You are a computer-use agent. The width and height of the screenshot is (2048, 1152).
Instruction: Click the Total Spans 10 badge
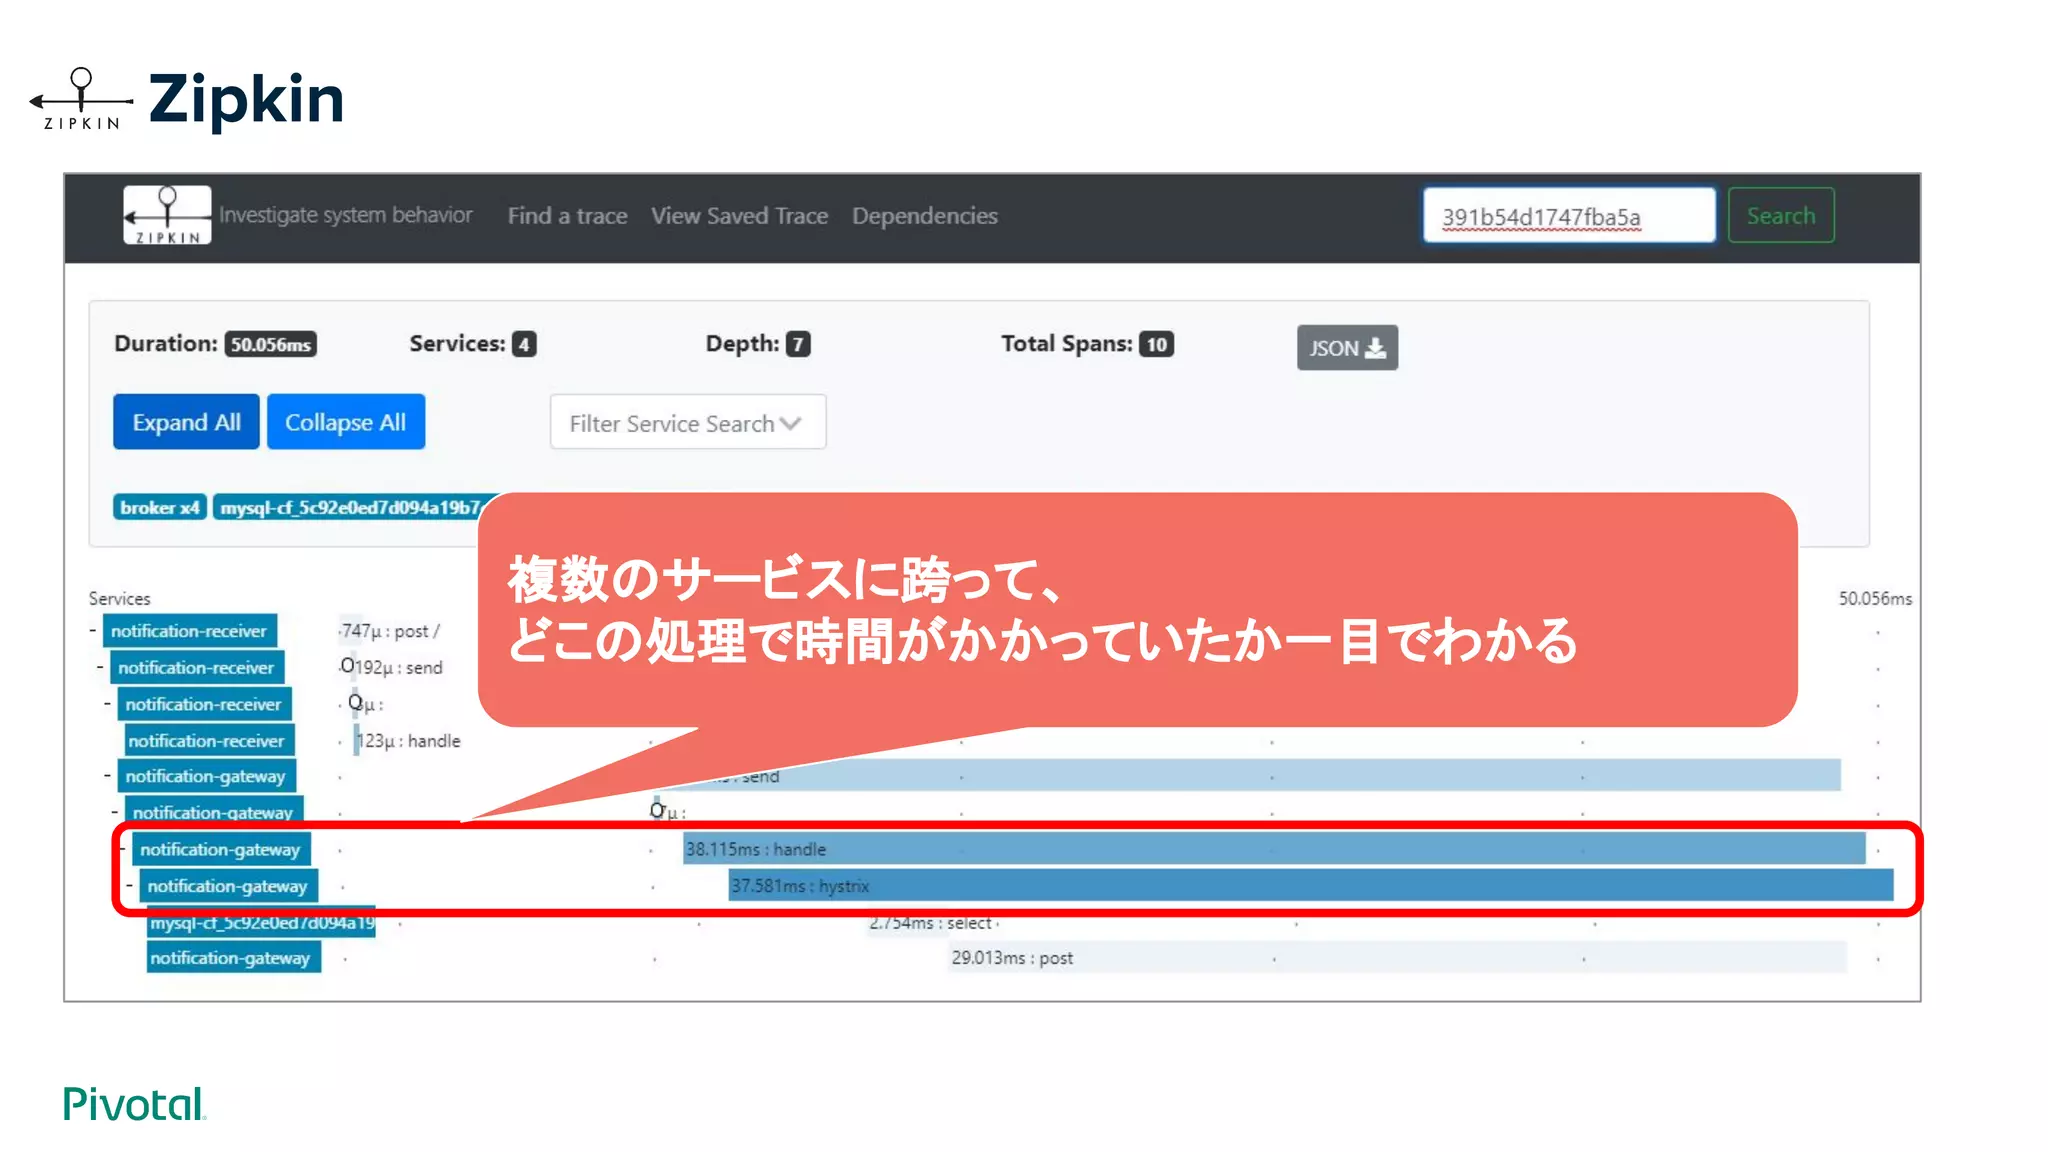click(x=1157, y=344)
